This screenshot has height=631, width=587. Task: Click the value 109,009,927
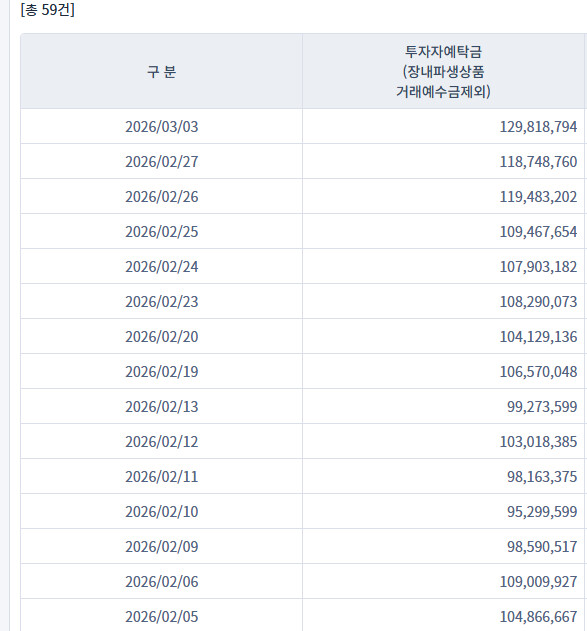(538, 582)
